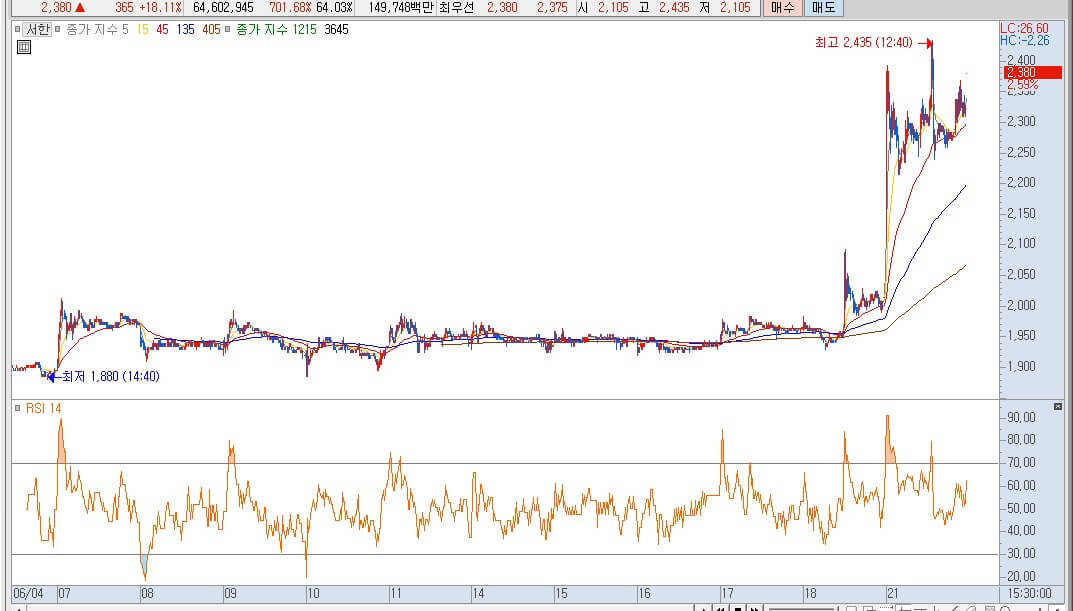Click the 64.03% value in header
Screen dimensions: 1073x611
click(335, 8)
